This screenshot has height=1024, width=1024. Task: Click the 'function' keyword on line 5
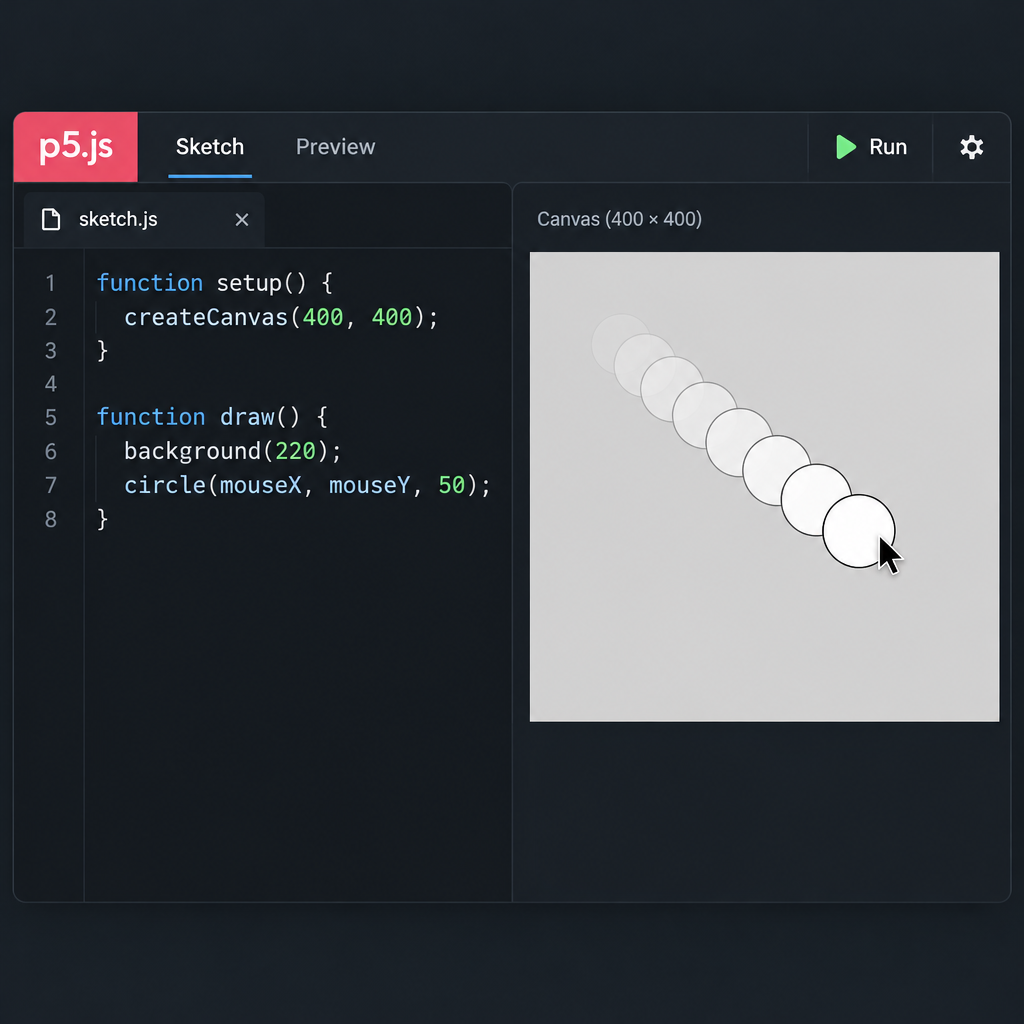(x=151, y=417)
